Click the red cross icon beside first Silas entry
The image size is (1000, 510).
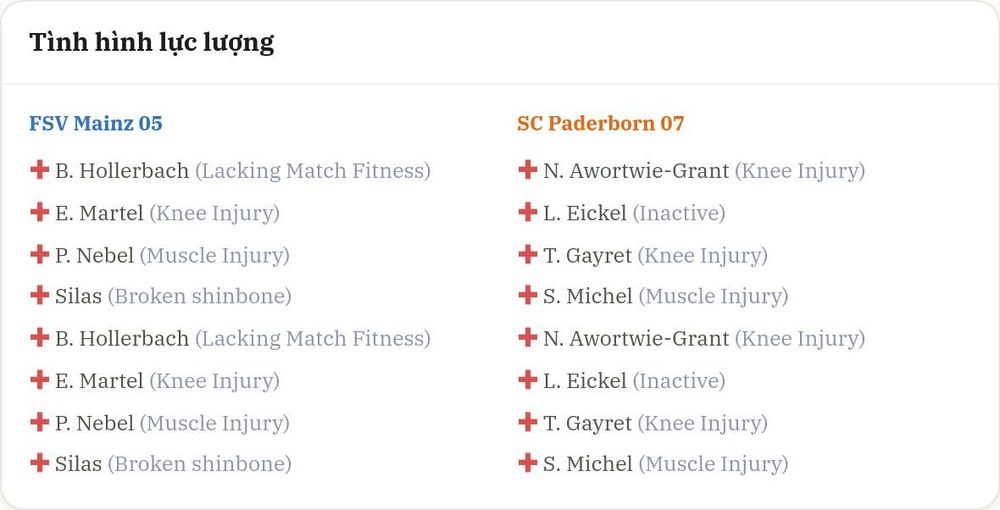tap(40, 295)
